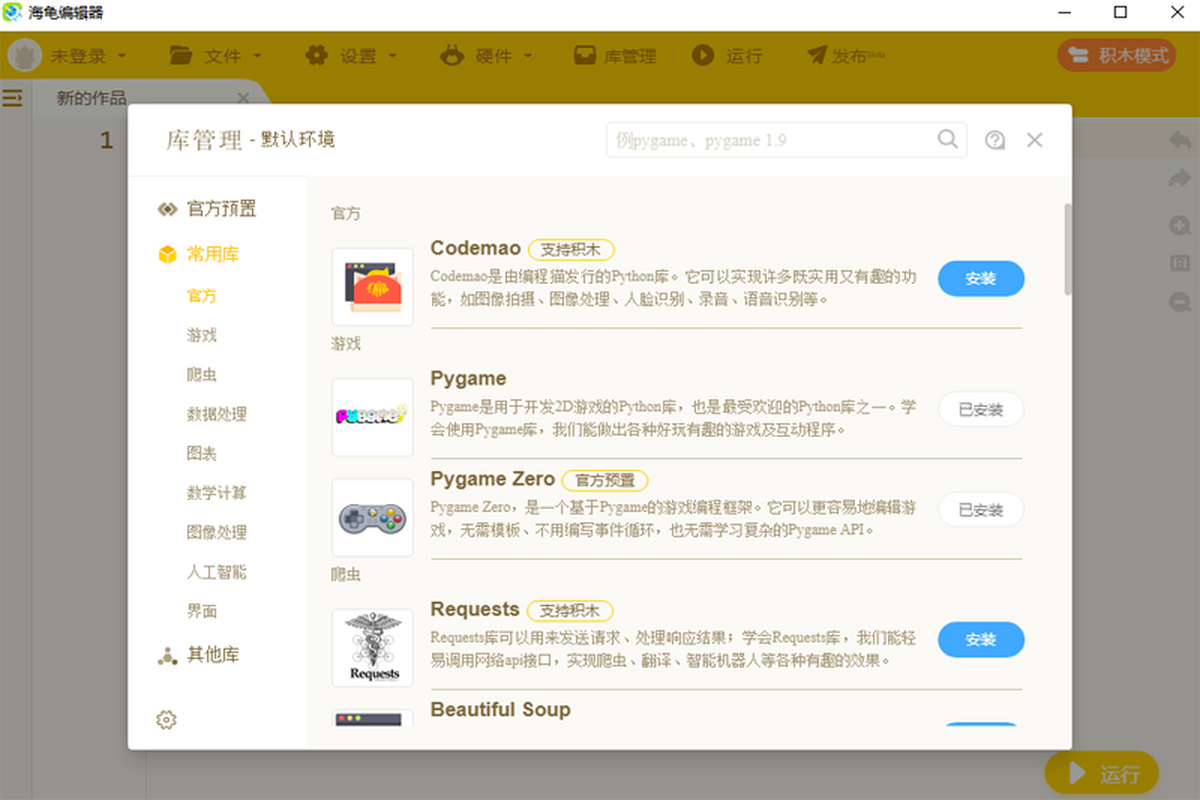1200x800 pixels.
Task: Click the library list vertical scrollbar
Action: (x=1067, y=250)
